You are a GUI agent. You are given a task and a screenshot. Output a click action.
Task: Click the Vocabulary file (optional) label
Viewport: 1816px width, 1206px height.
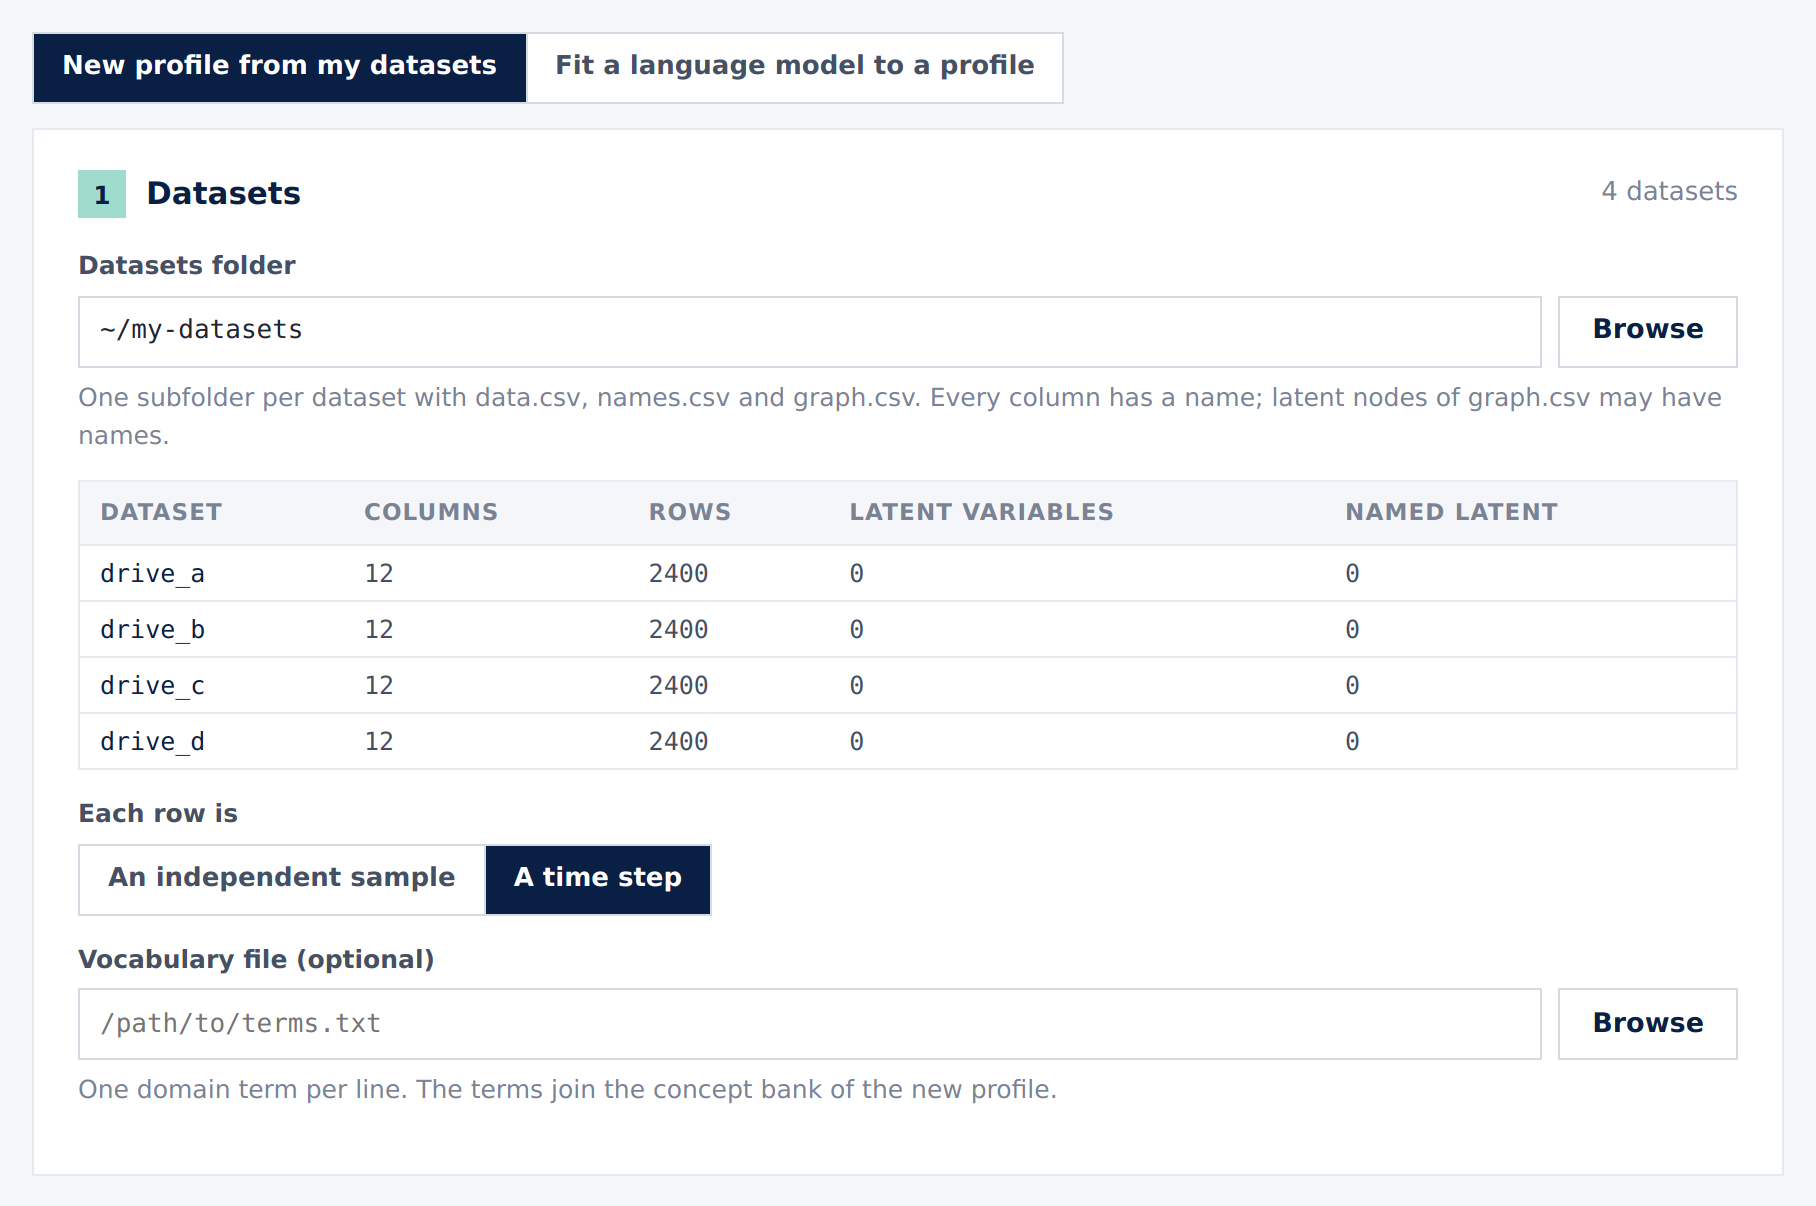(256, 959)
